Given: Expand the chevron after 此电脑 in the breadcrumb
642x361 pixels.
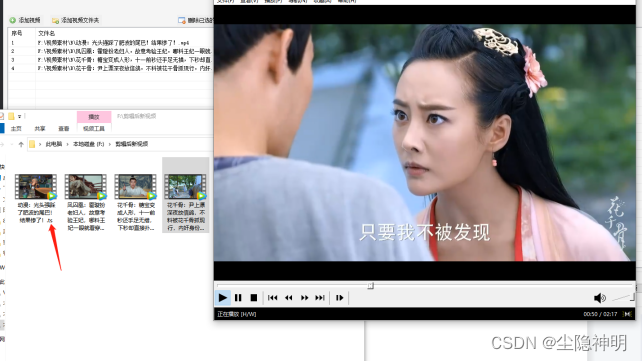Looking at the screenshot, I should click(x=68, y=144).
